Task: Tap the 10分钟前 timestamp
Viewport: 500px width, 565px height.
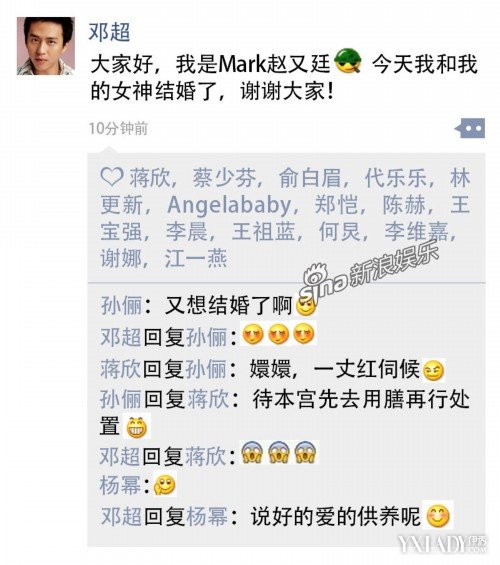Action: [x=119, y=128]
